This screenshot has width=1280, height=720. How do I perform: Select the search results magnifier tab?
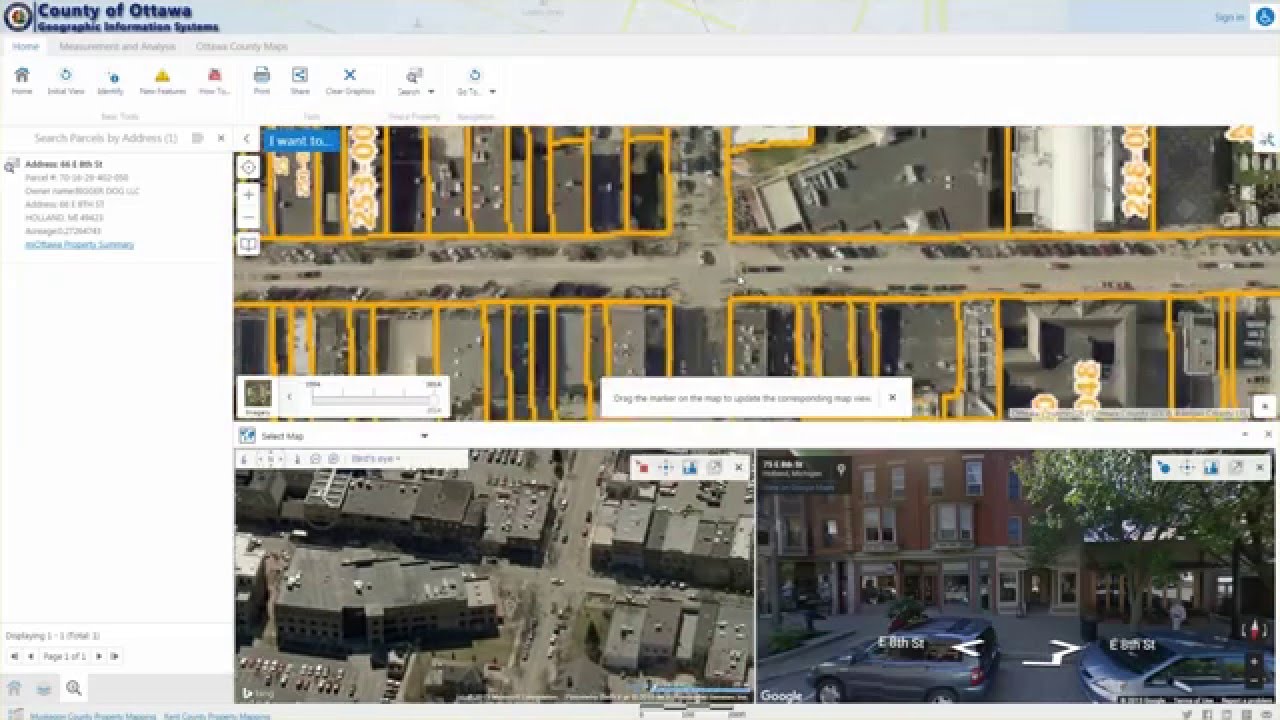click(x=74, y=688)
